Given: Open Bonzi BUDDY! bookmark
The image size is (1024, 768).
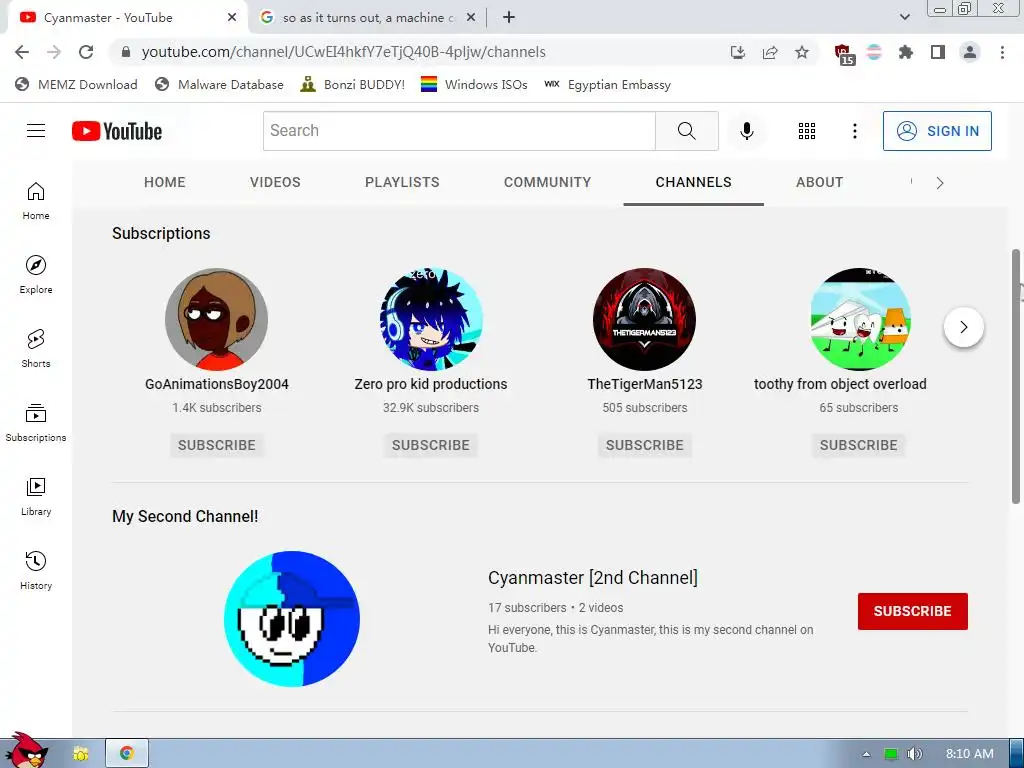Looking at the screenshot, I should (353, 85).
